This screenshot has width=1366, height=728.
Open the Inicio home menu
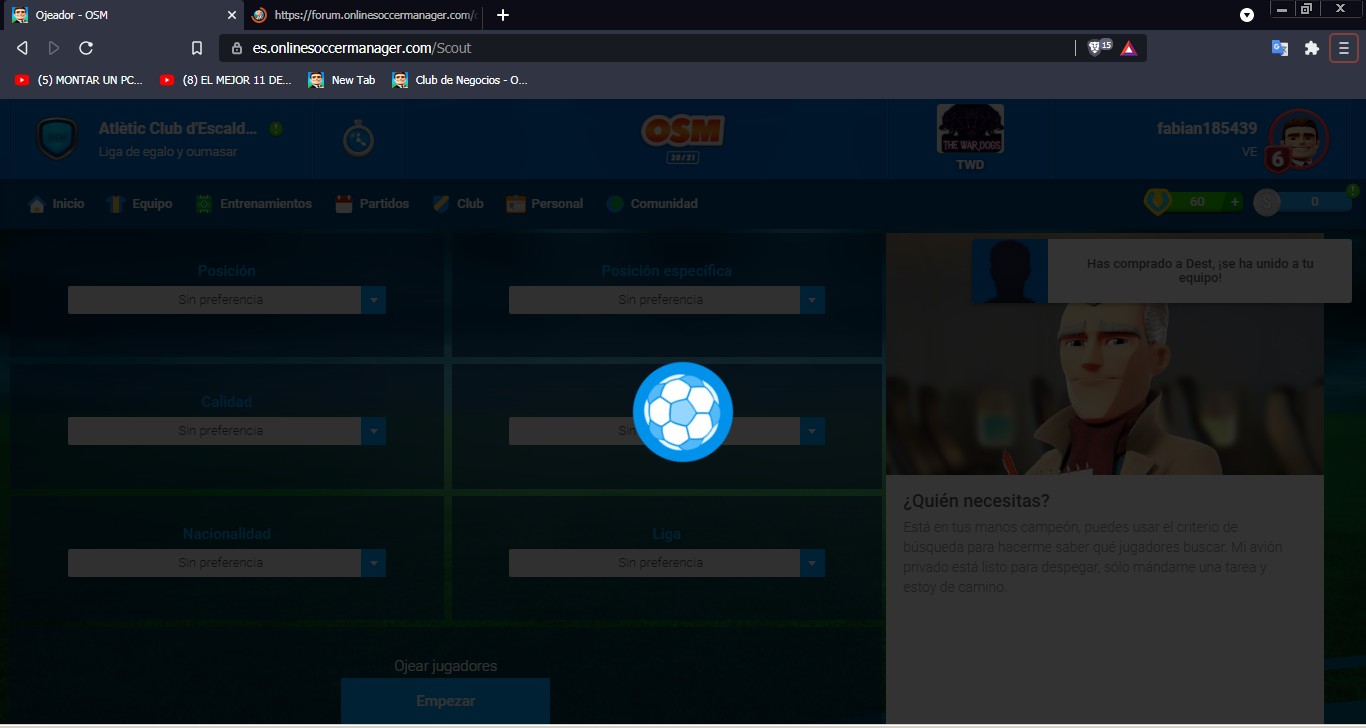[57, 204]
